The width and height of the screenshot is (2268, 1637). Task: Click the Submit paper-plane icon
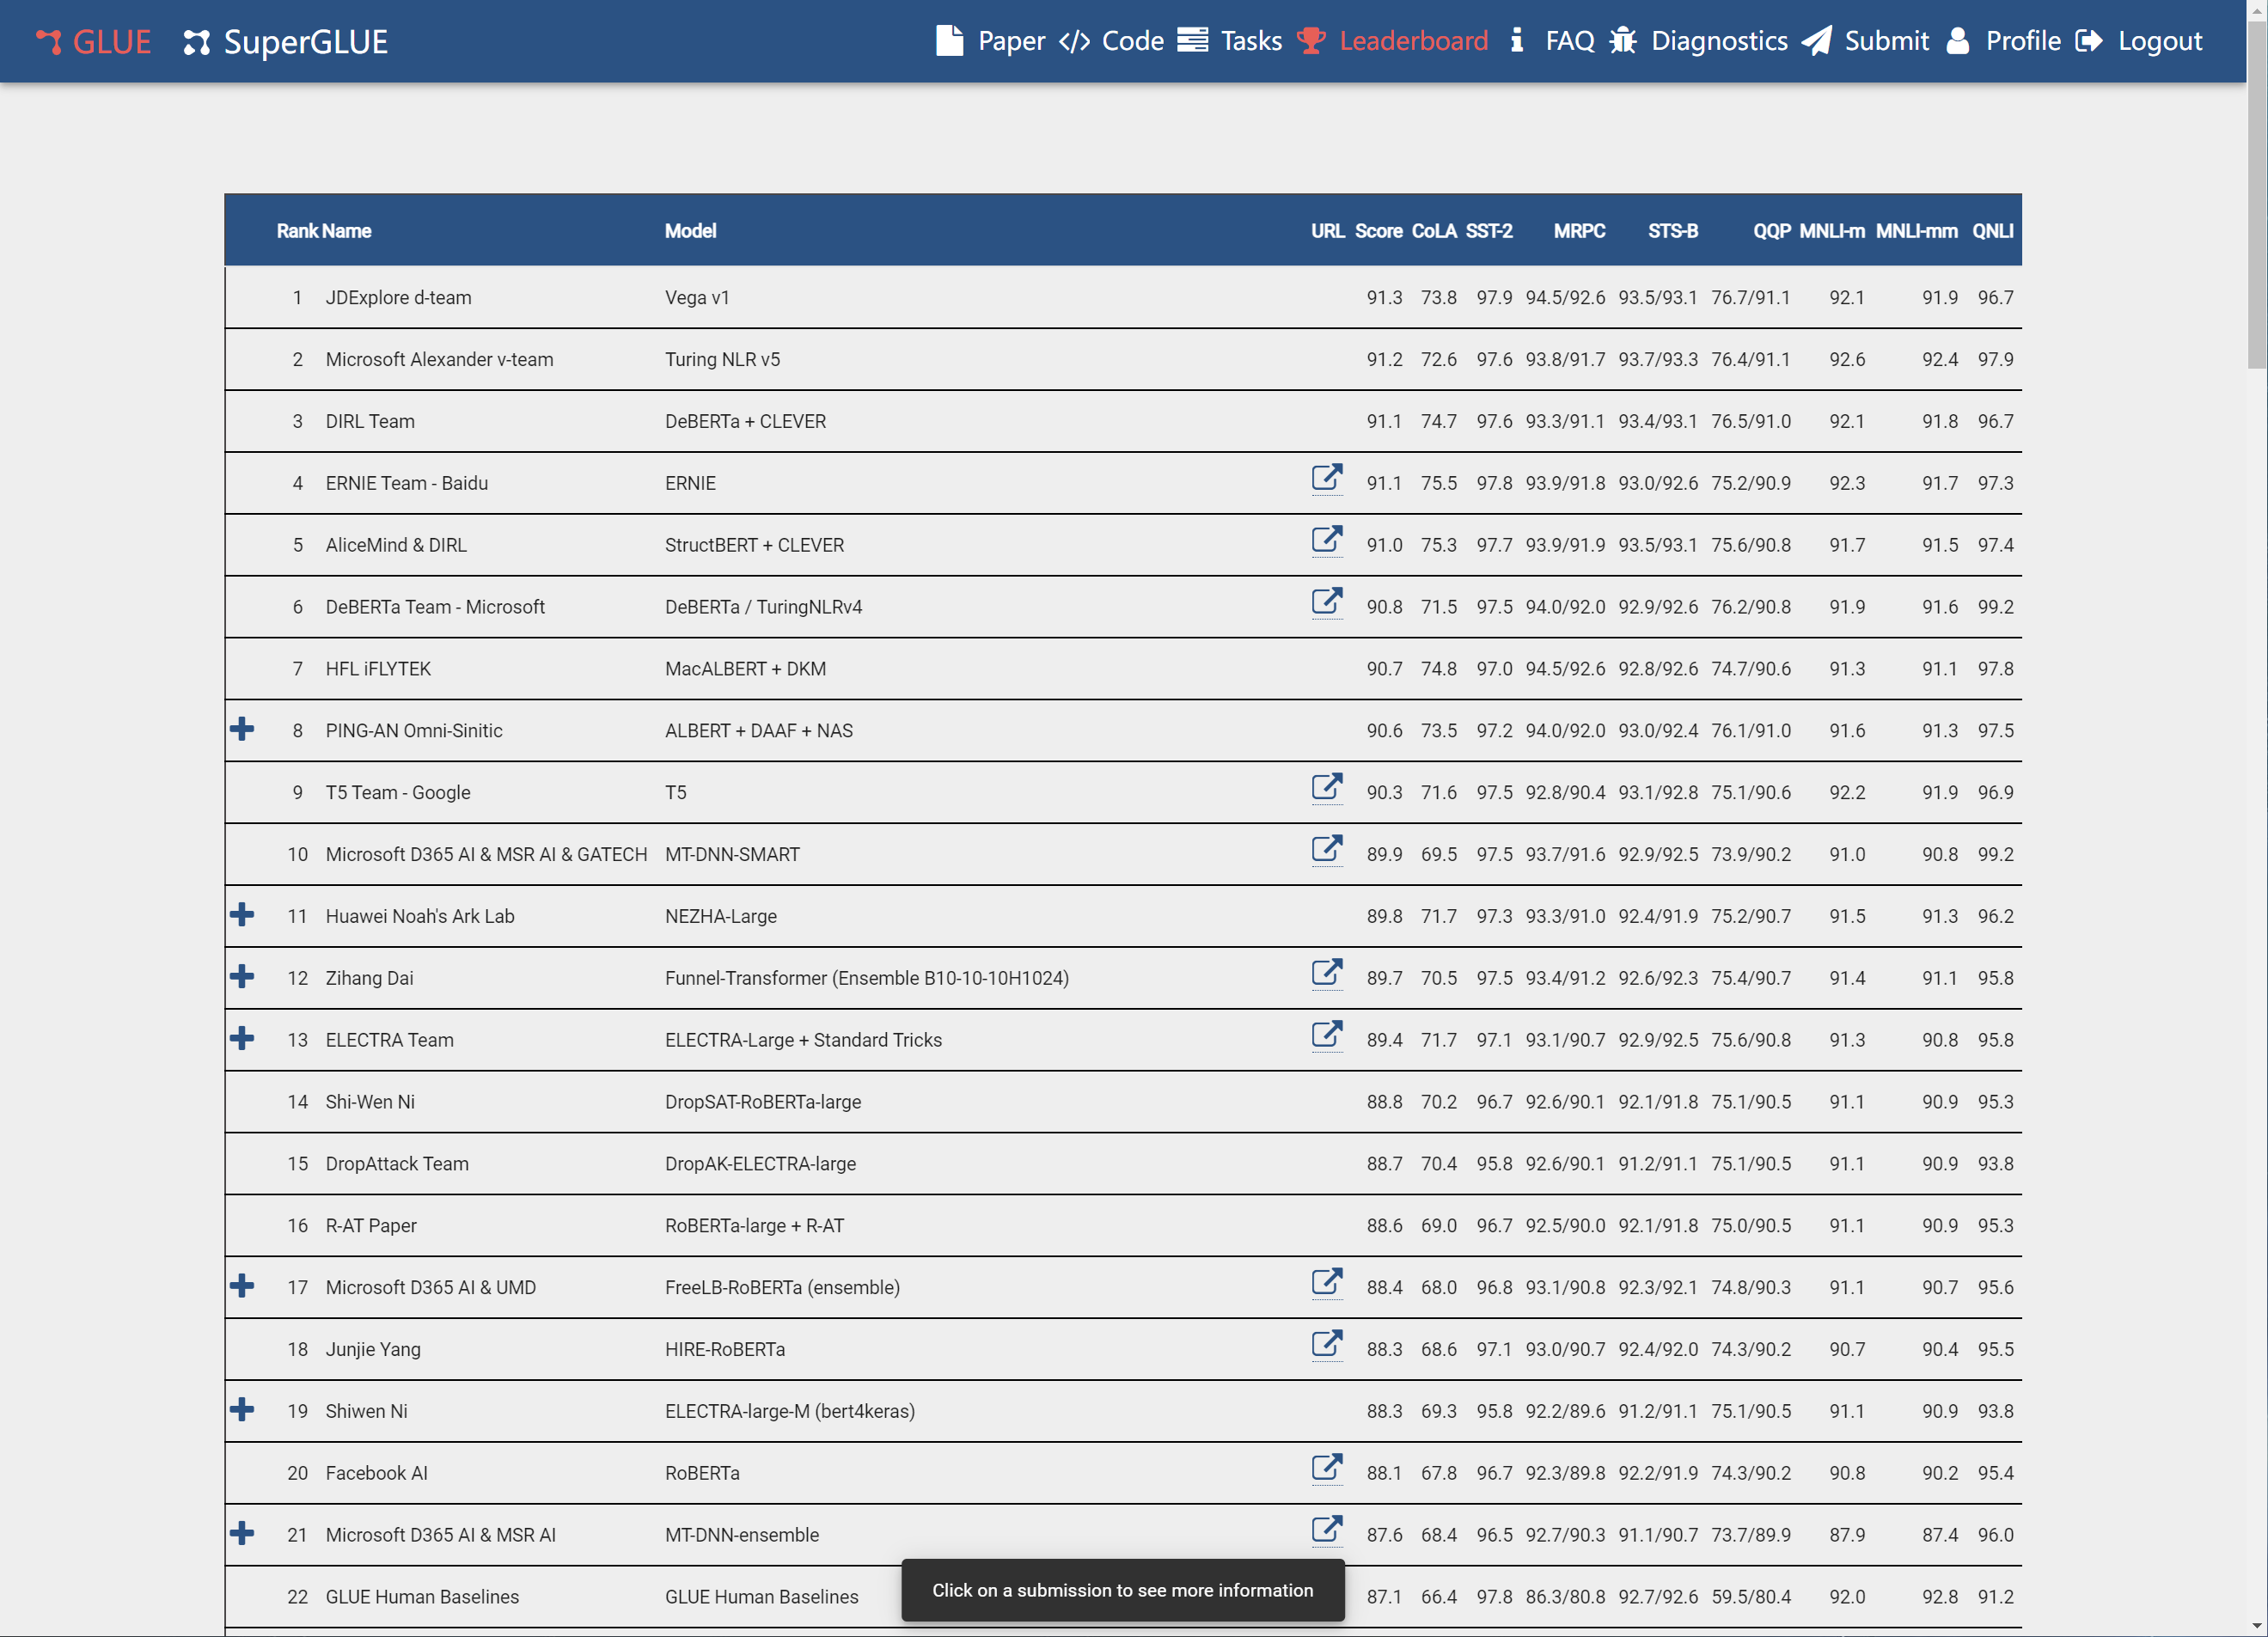(1817, 41)
